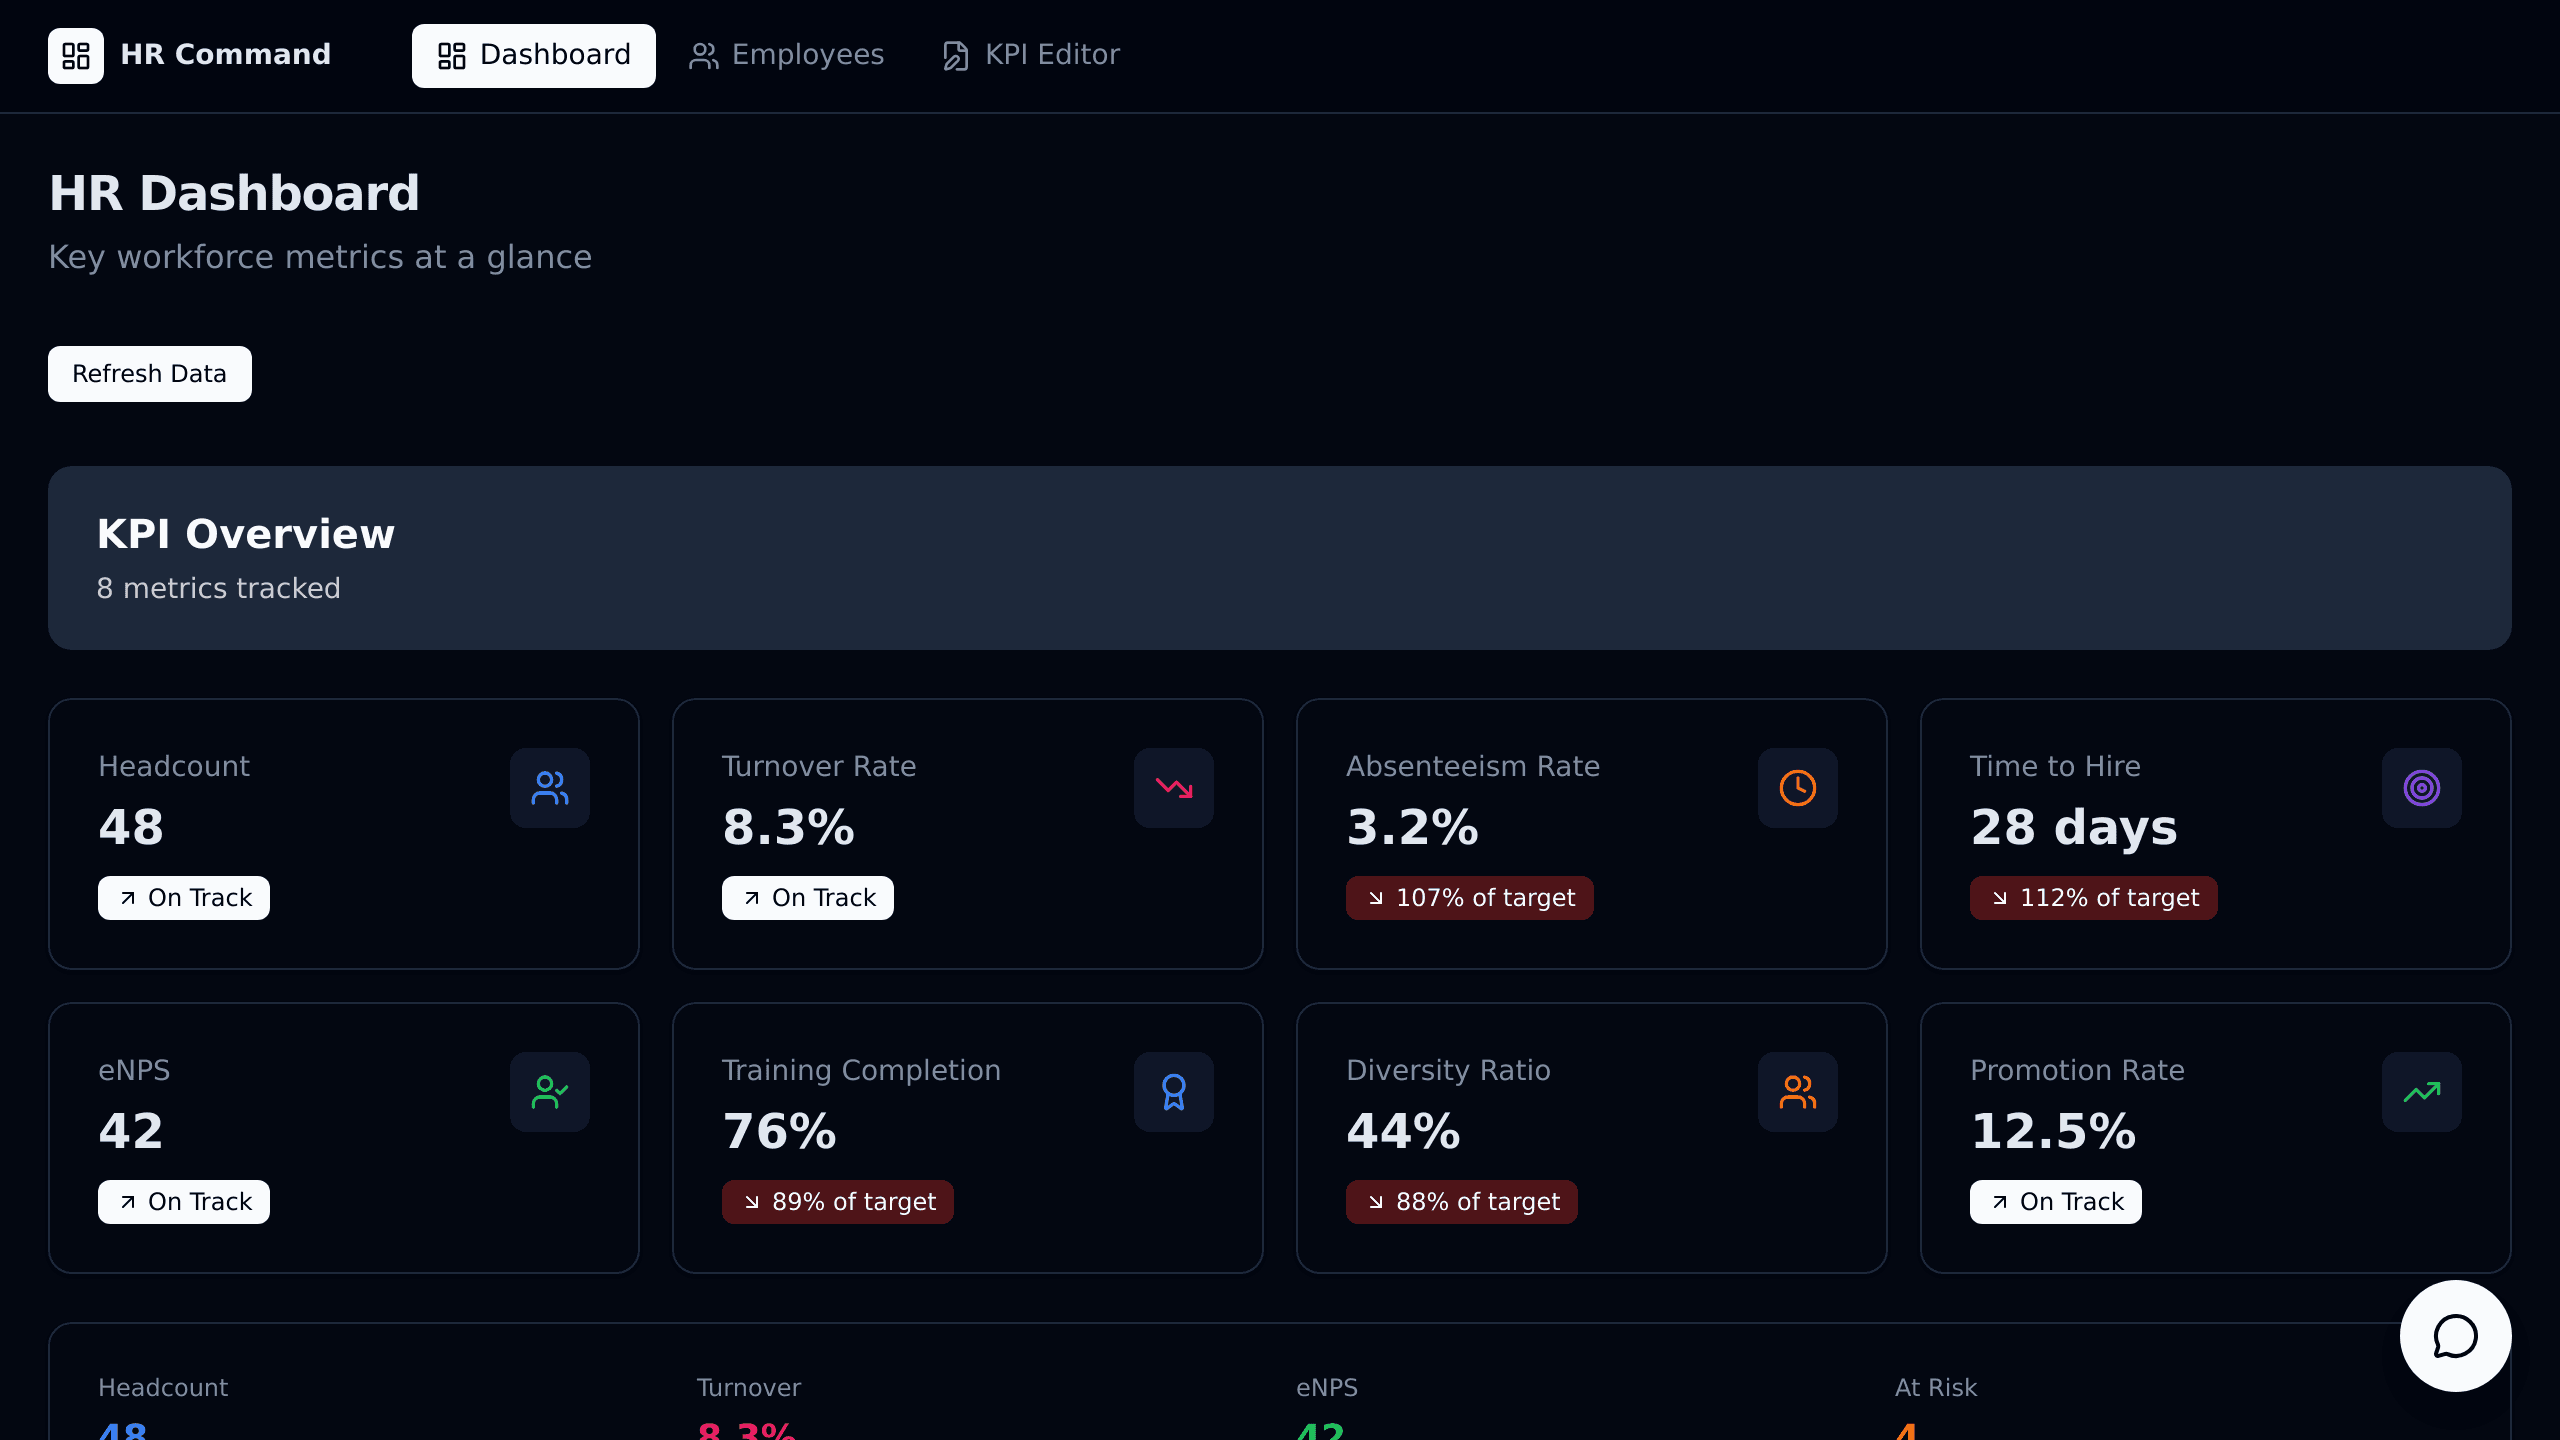Click the HR Dashboard page title
The image size is (2560, 1440).
tap(235, 193)
